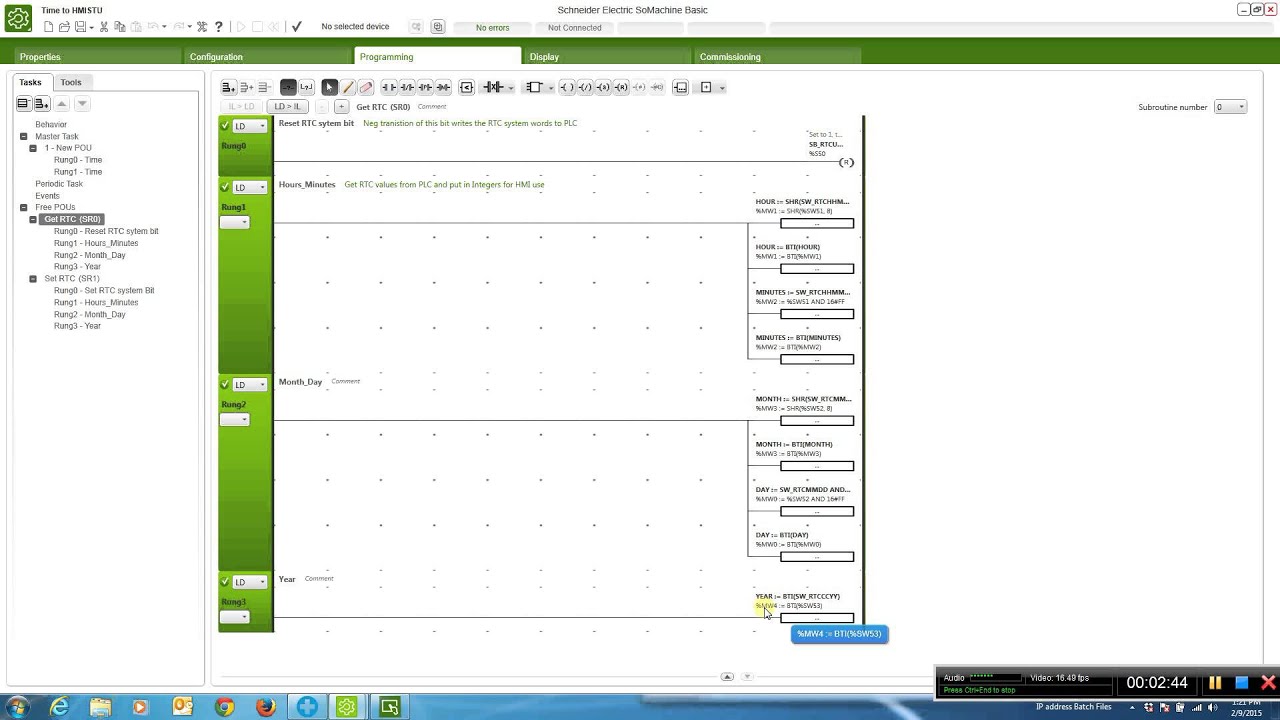Convert with LD > IL button
Screen dimensions: 1280x720
(287, 106)
